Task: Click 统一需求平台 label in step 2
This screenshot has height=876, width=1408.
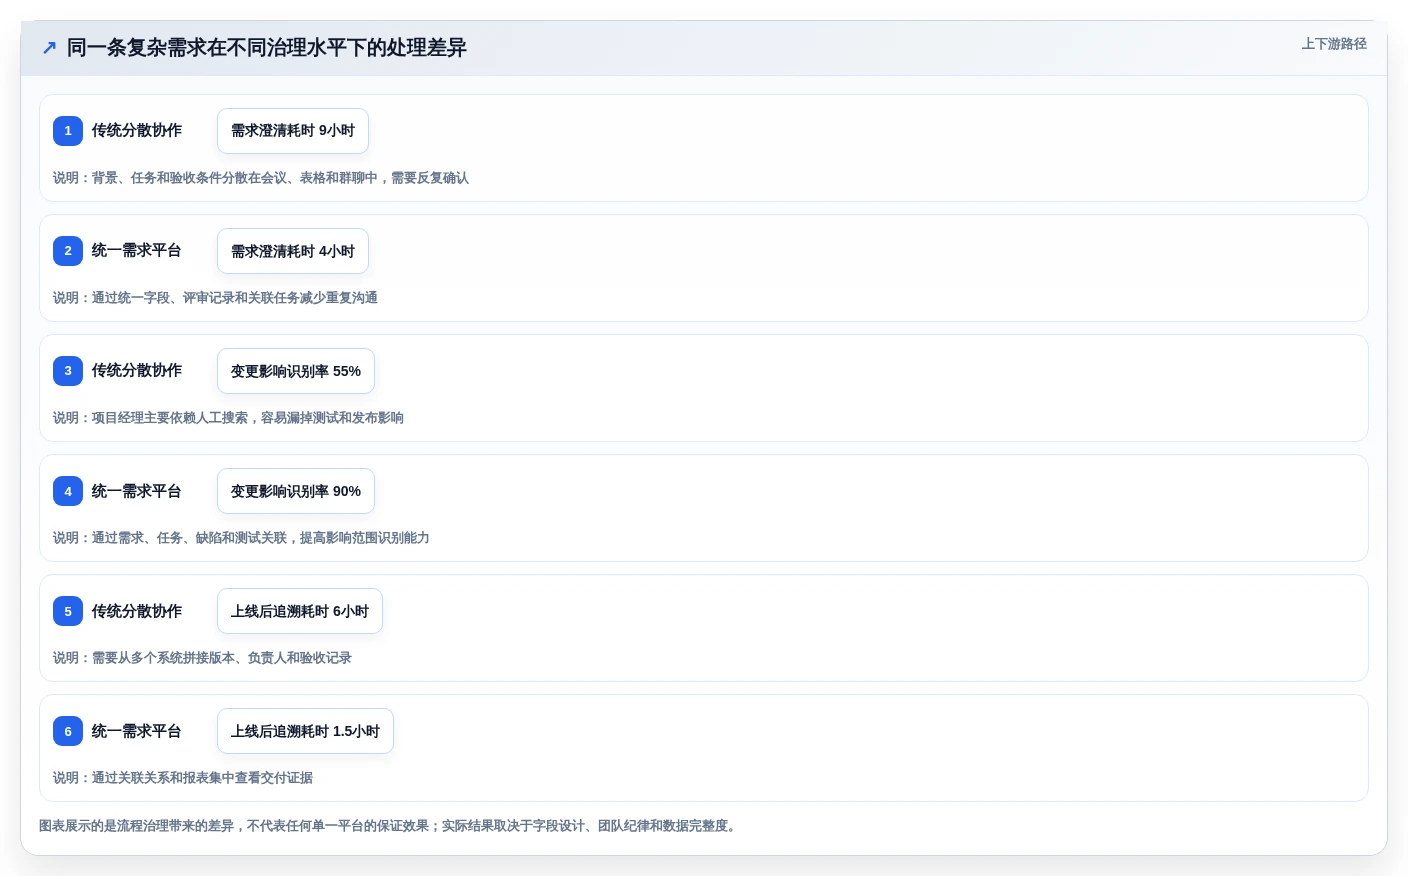Action: (x=137, y=251)
